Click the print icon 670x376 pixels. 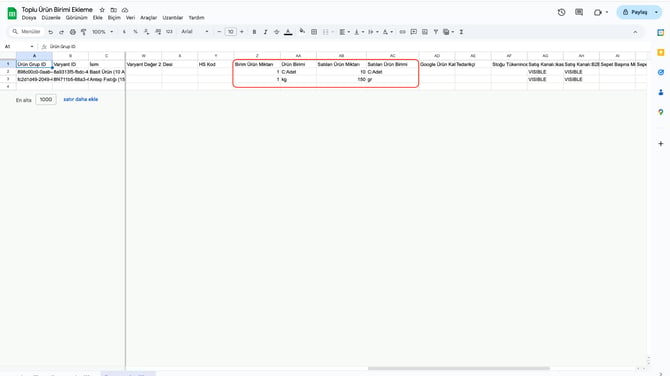coord(73,32)
